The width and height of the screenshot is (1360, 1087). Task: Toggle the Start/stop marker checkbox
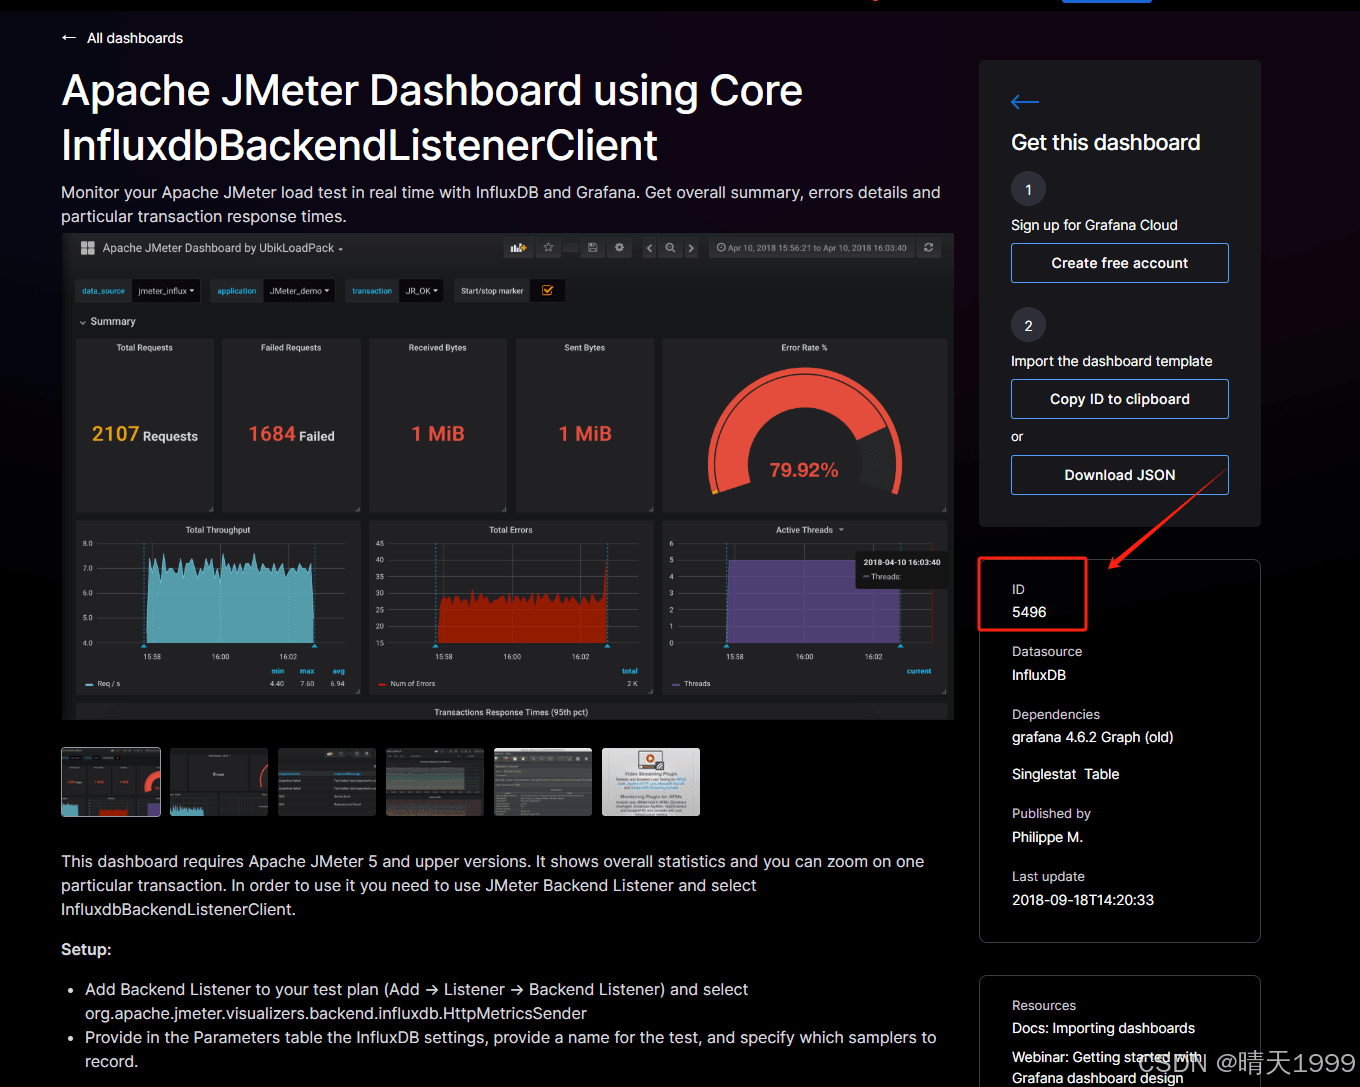point(547,291)
